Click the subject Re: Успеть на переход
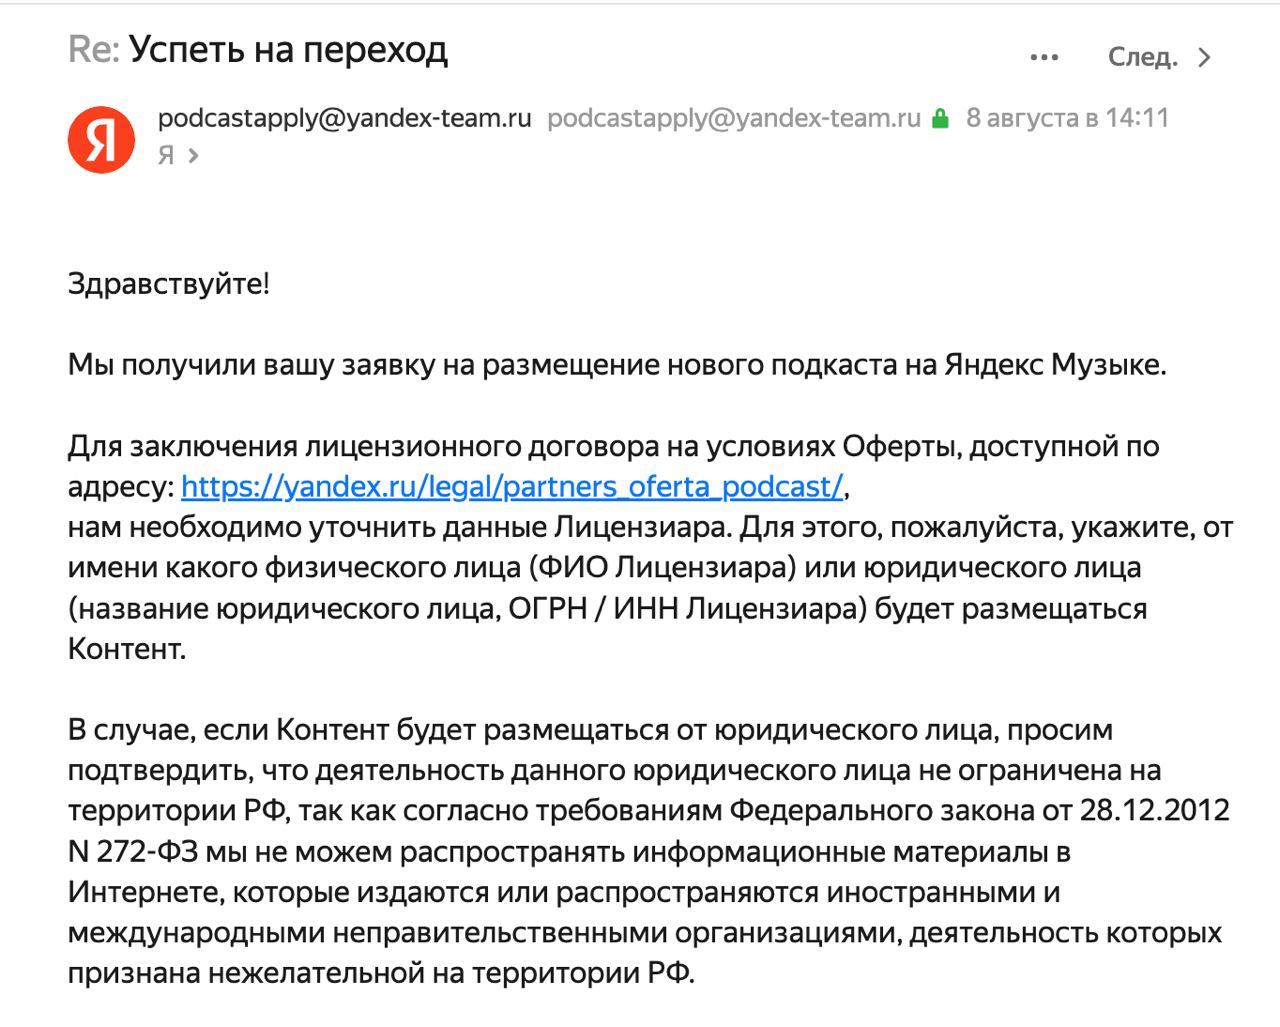The height and width of the screenshot is (1027, 1280). pyautogui.click(x=258, y=49)
